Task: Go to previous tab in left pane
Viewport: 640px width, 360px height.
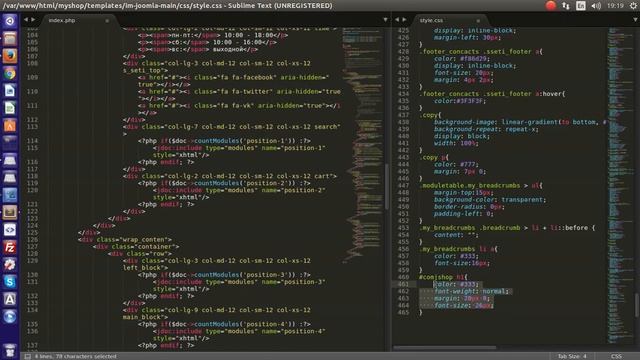Action: coord(26,20)
